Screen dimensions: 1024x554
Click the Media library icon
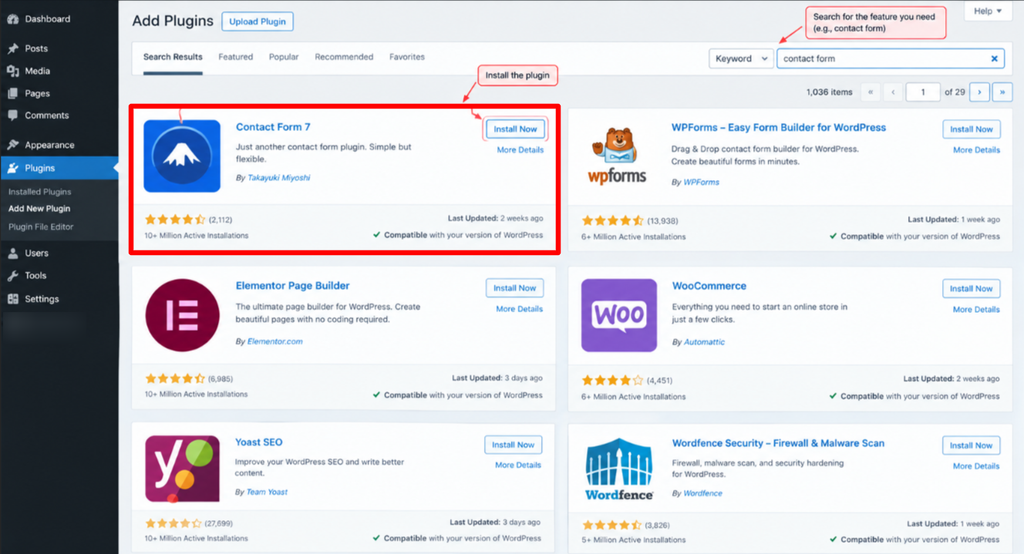(x=13, y=71)
